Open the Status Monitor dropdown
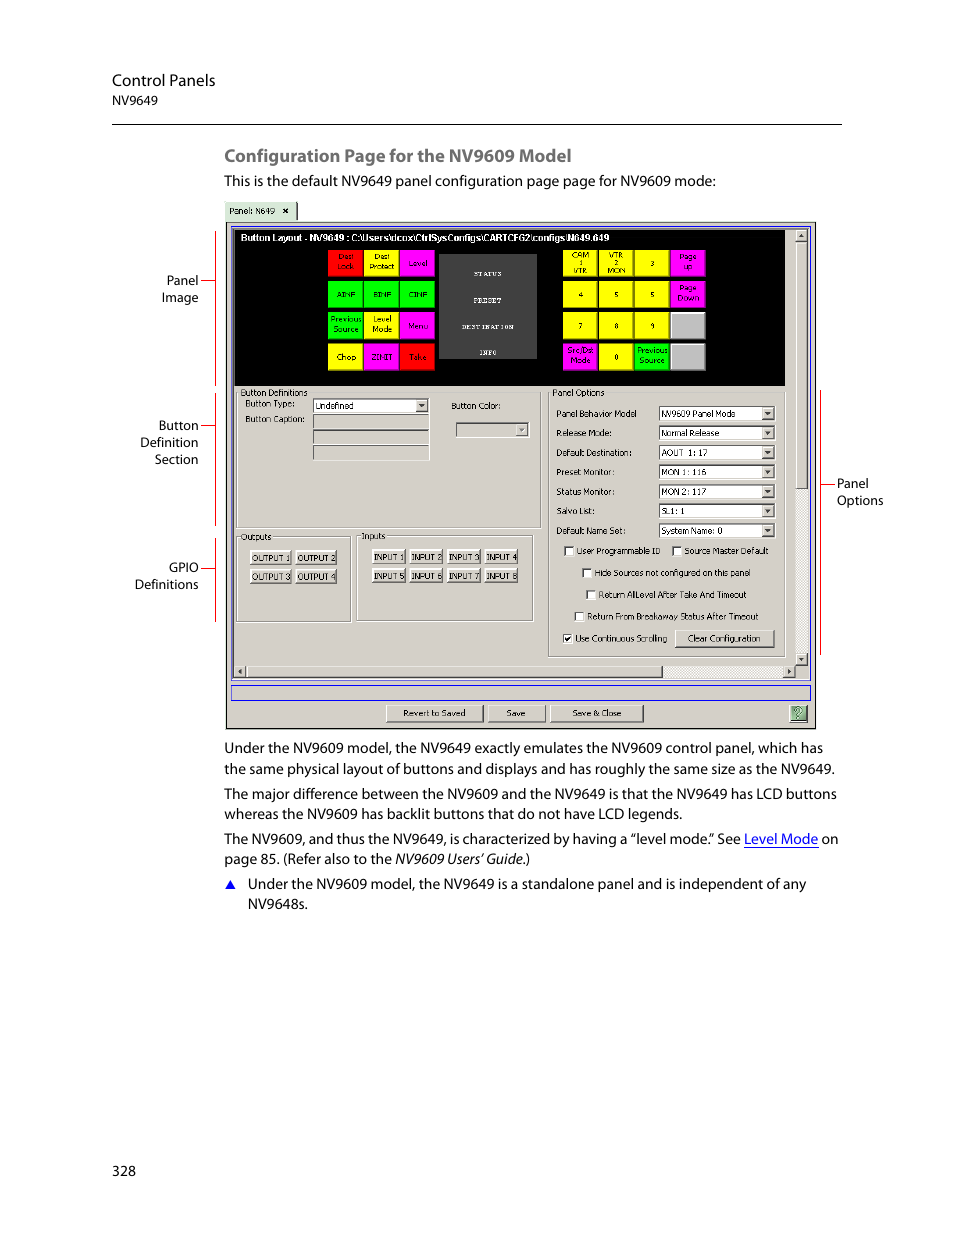954x1235 pixels. click(768, 492)
